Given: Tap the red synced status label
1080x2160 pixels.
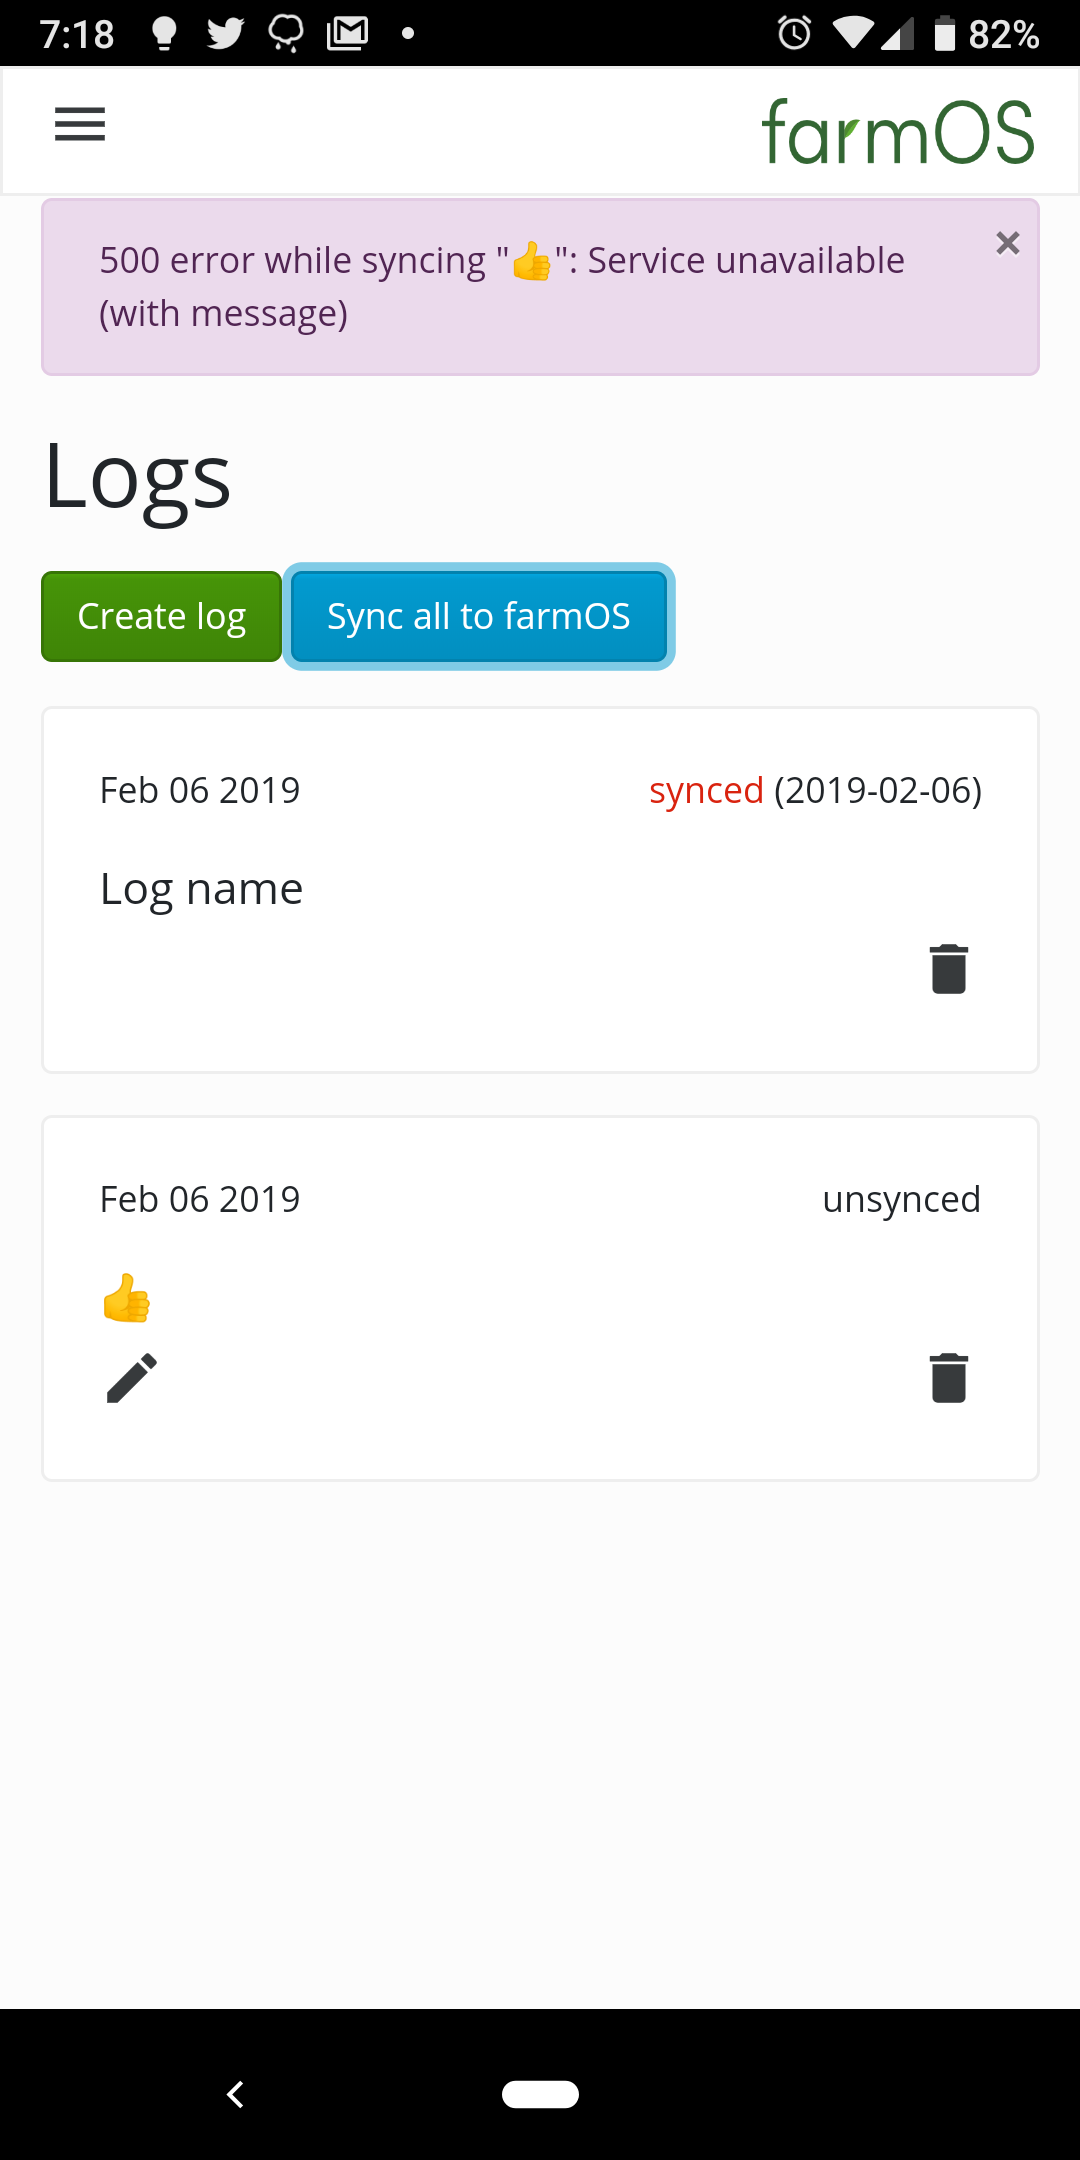Looking at the screenshot, I should coord(706,790).
